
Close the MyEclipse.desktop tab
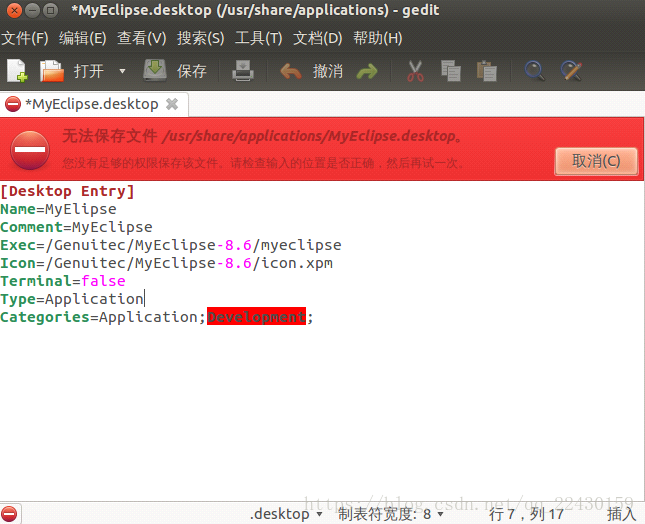tap(172, 104)
